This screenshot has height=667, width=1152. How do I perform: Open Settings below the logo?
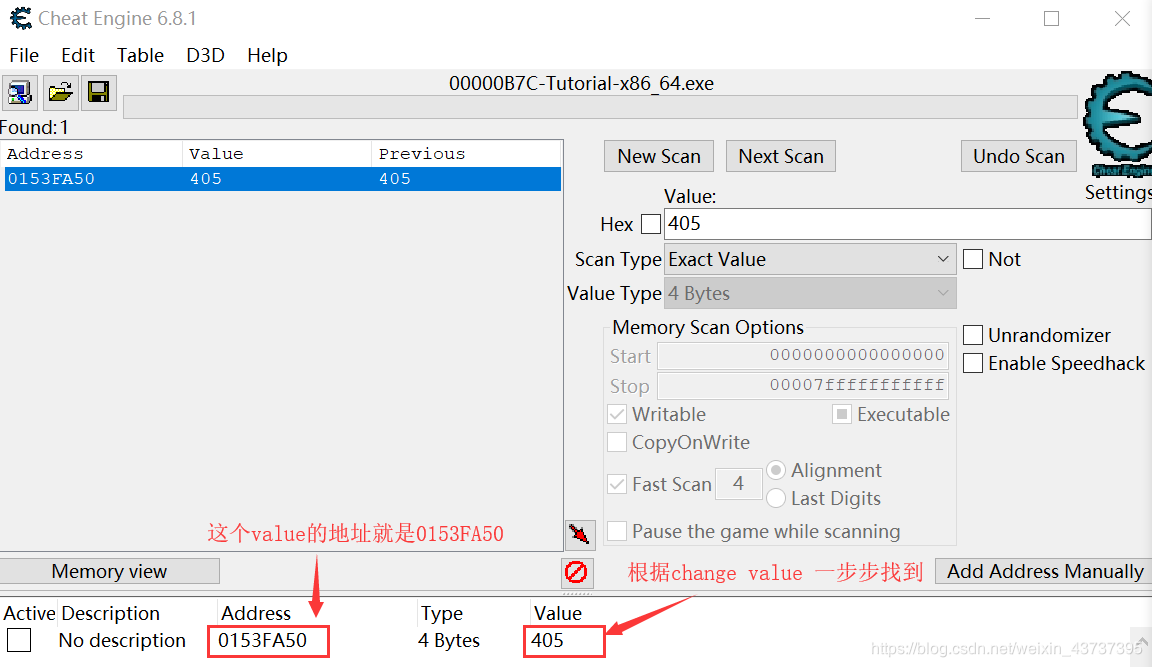pos(1117,192)
